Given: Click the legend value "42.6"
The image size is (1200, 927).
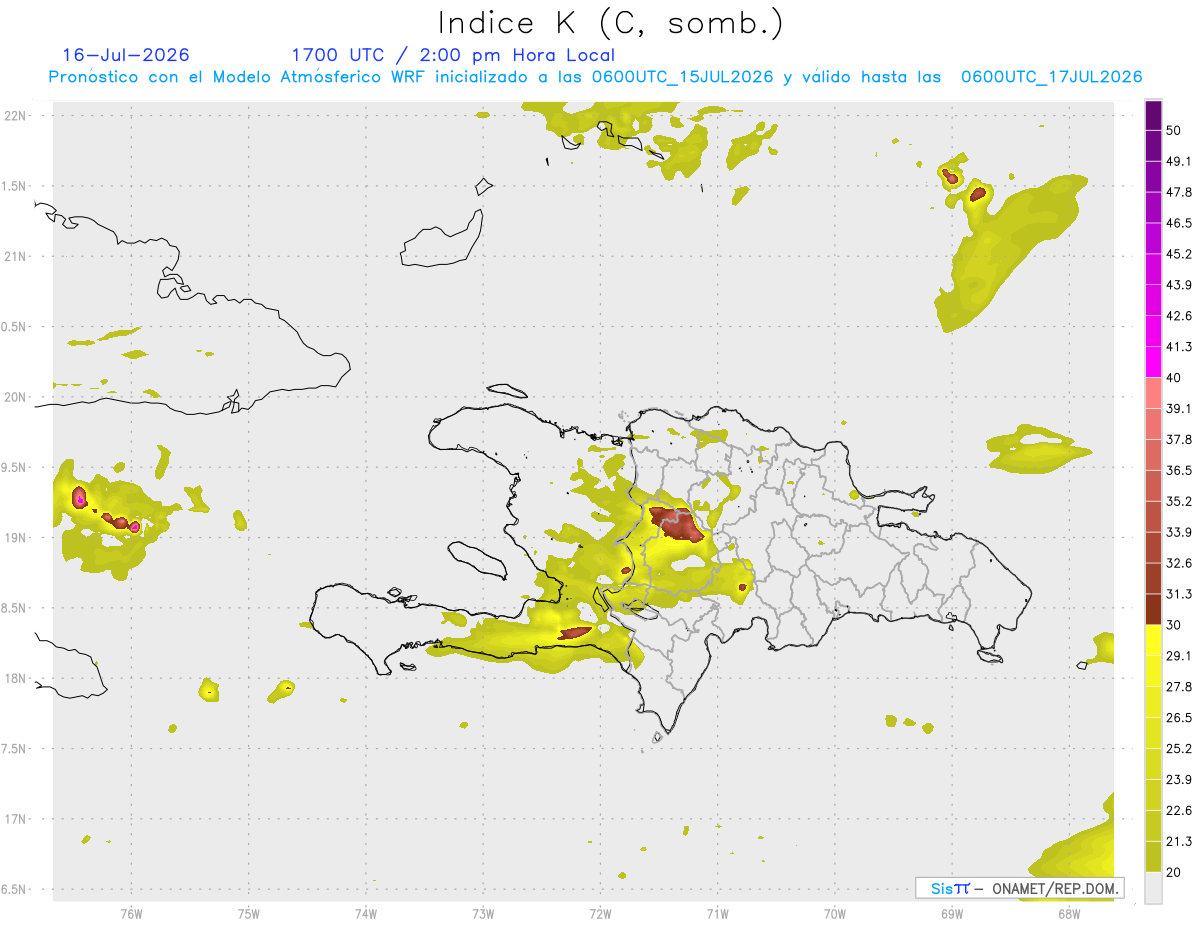Looking at the screenshot, I should coord(1179,316).
